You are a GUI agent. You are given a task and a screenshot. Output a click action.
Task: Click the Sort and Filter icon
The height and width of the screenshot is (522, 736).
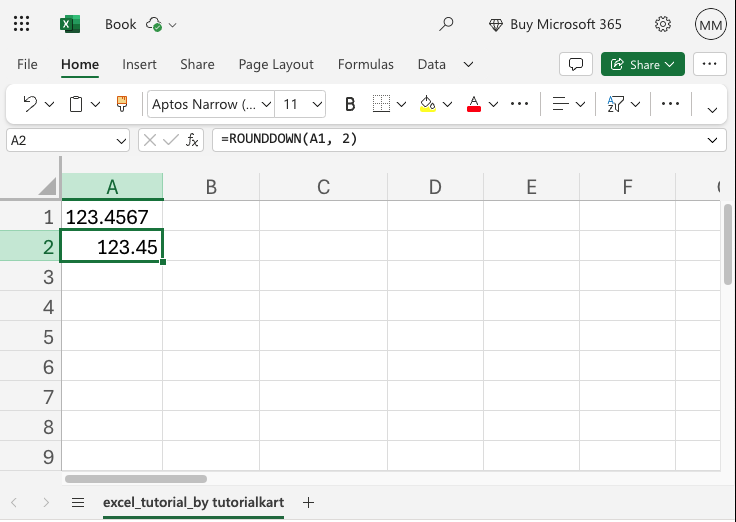[x=615, y=104]
